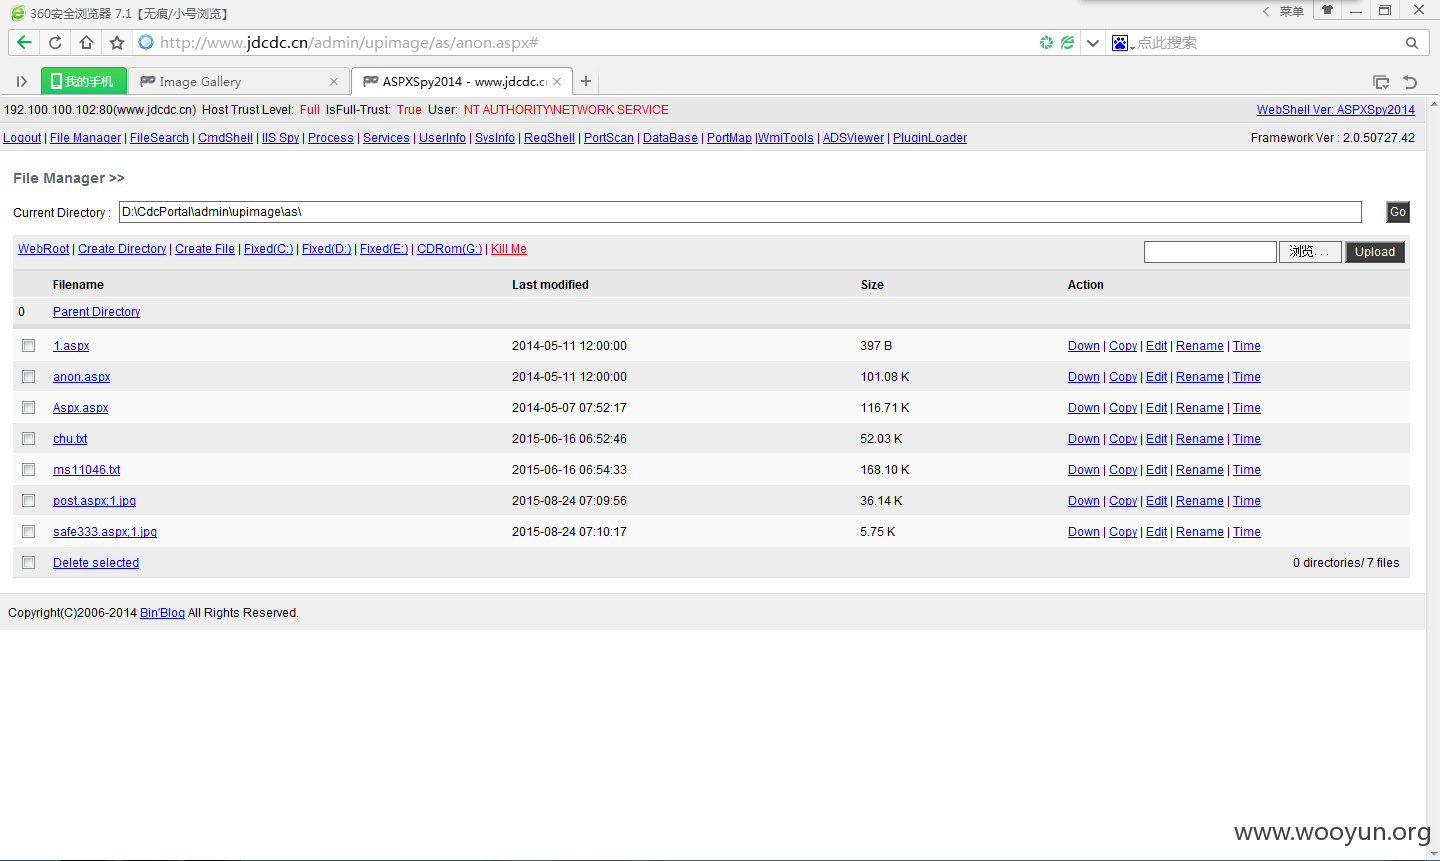The image size is (1440, 861).
Task: Open the 菜单 browser menu
Action: [1292, 12]
